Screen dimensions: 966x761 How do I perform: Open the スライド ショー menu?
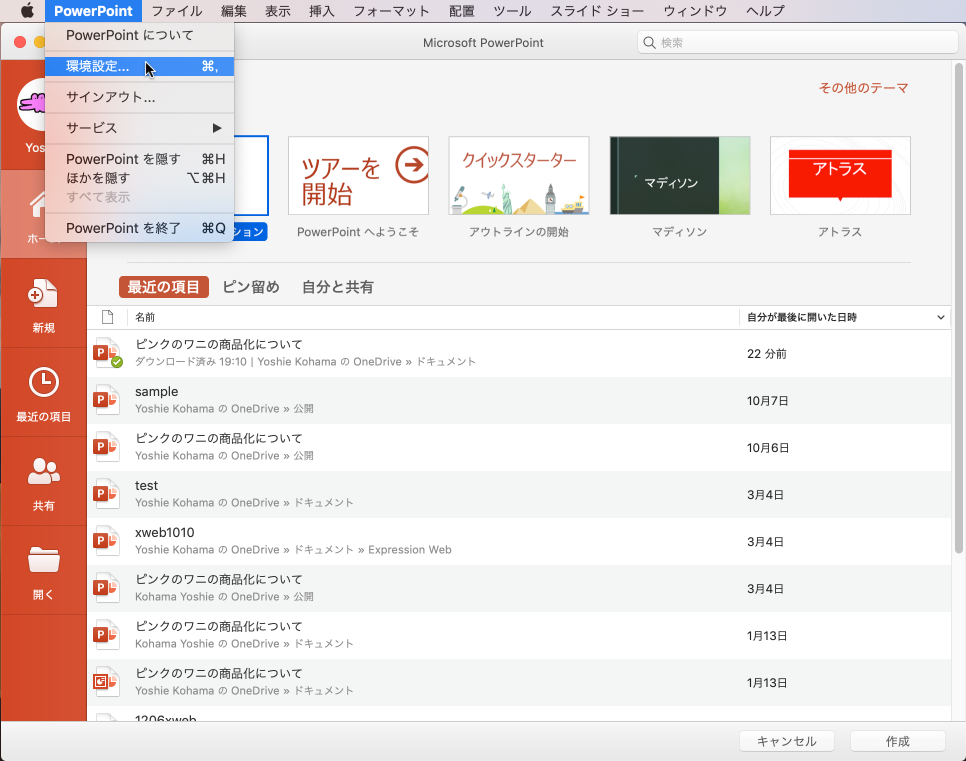(597, 10)
